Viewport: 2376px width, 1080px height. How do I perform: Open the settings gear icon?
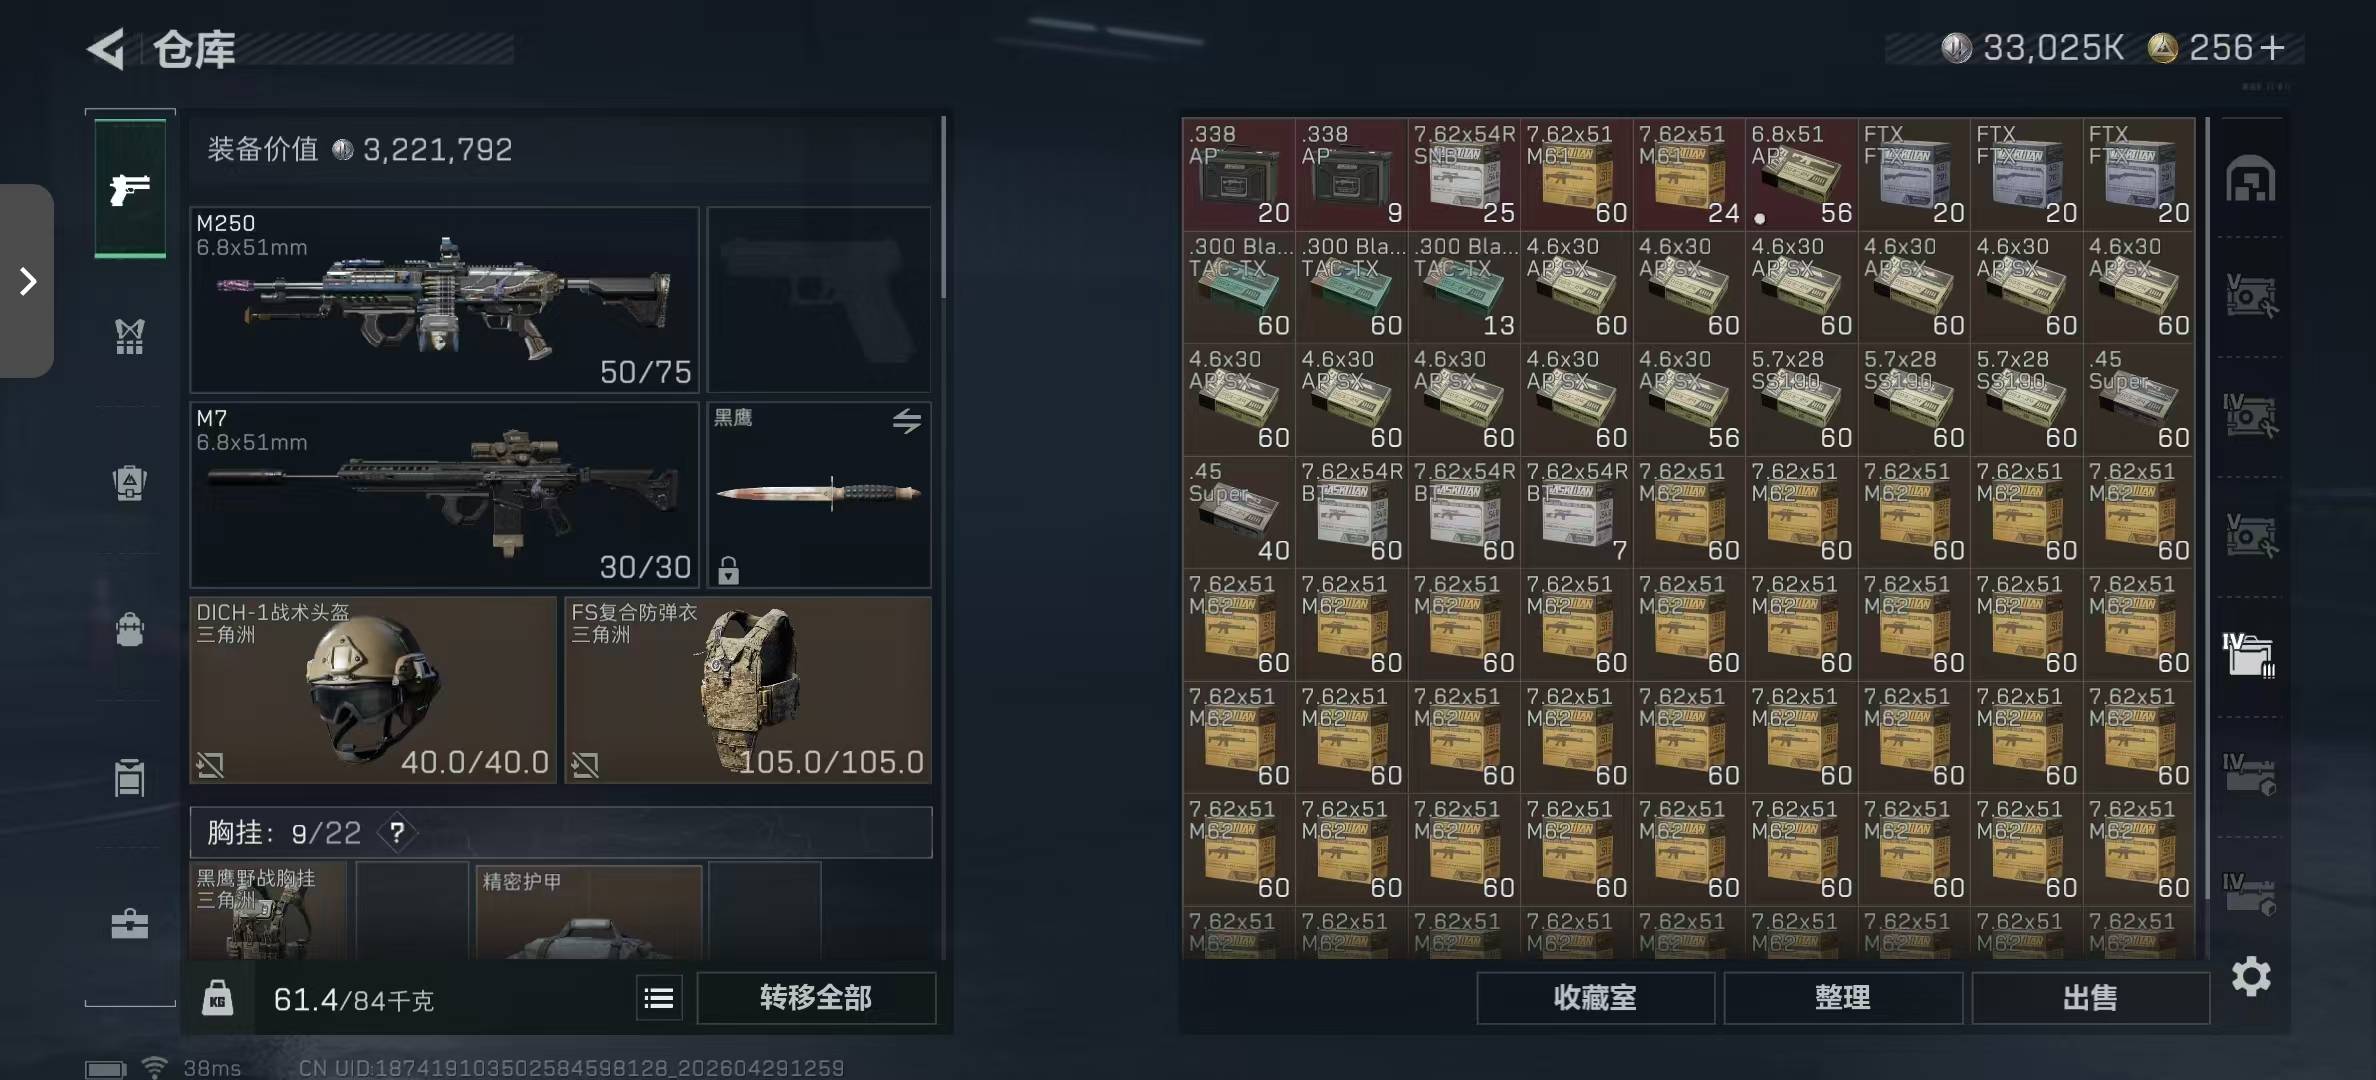[2251, 976]
